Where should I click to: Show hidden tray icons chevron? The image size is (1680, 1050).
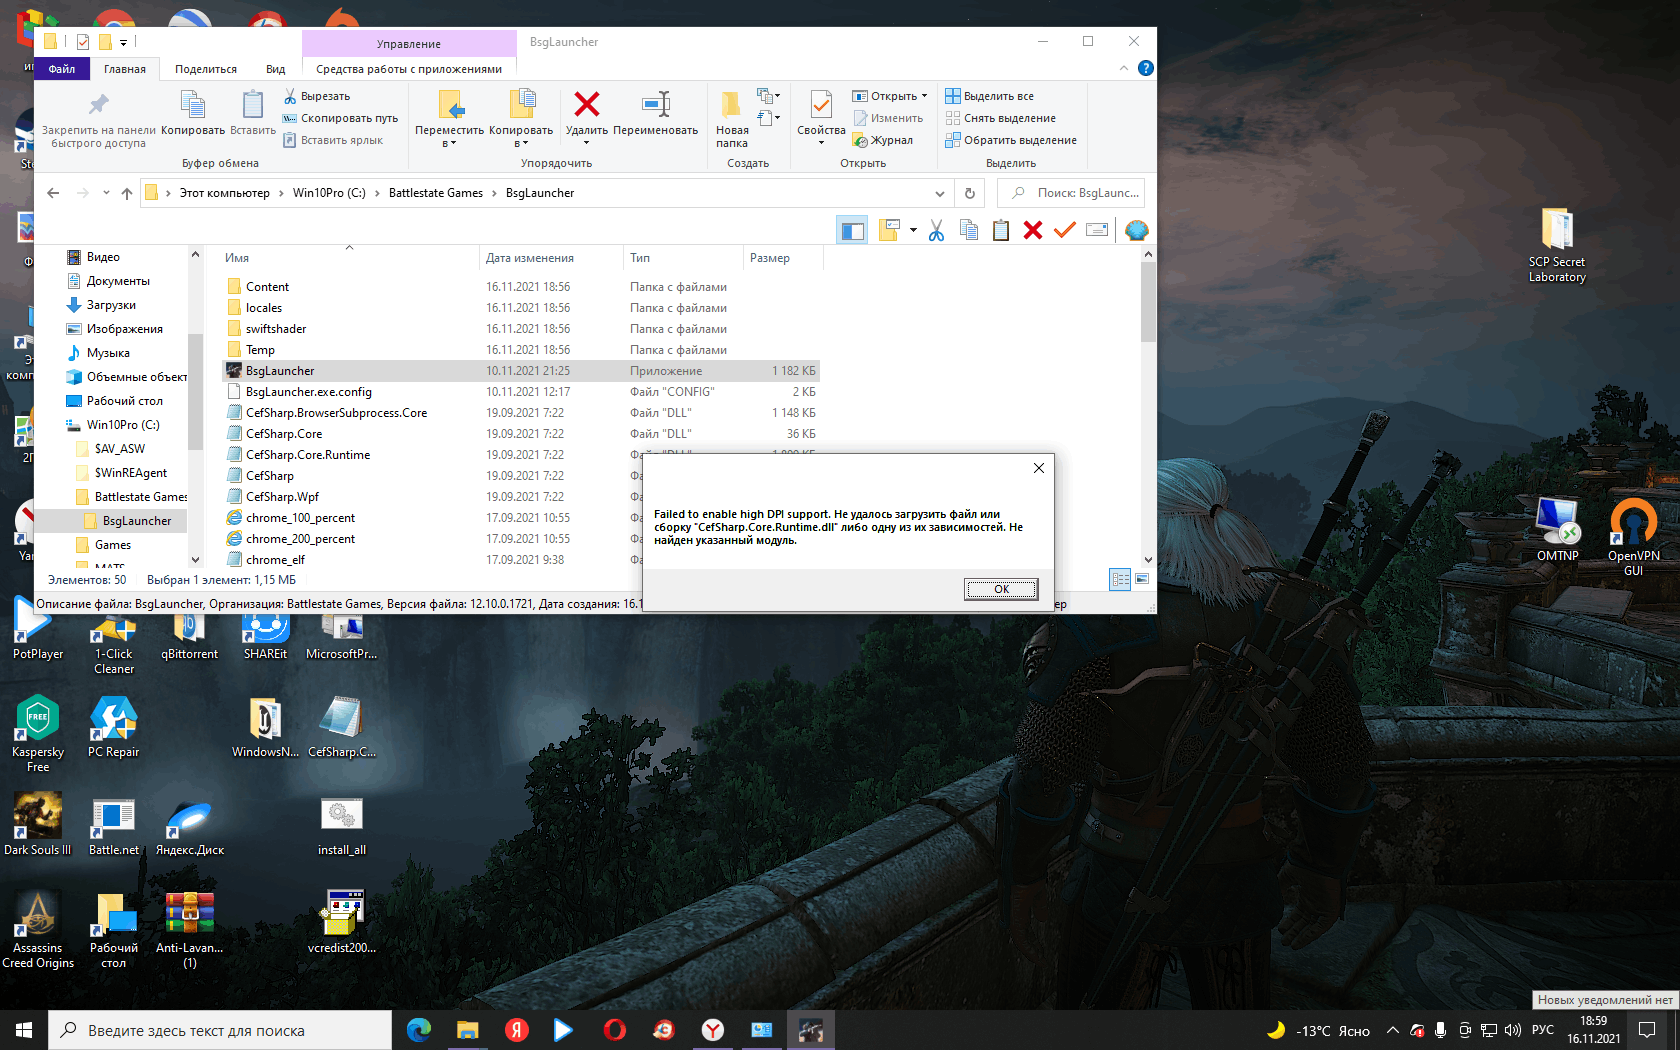(1392, 1030)
